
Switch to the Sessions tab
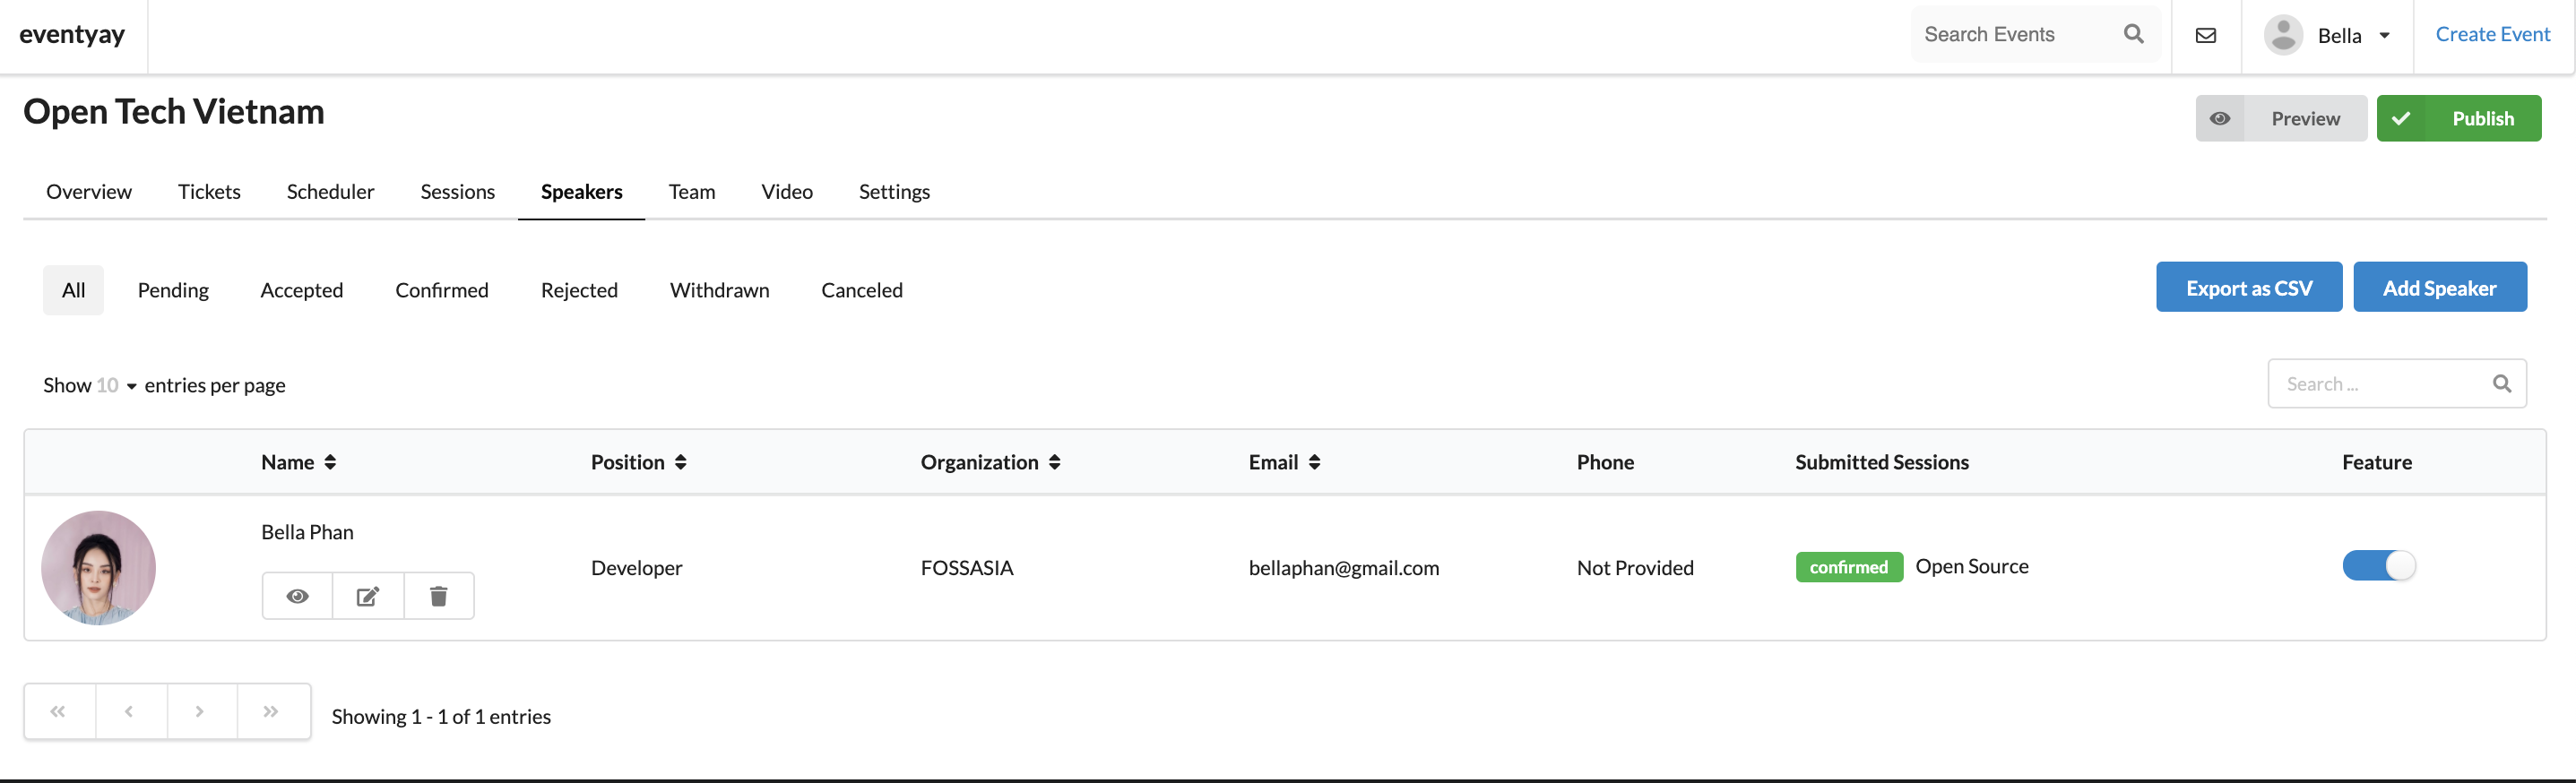pos(457,192)
